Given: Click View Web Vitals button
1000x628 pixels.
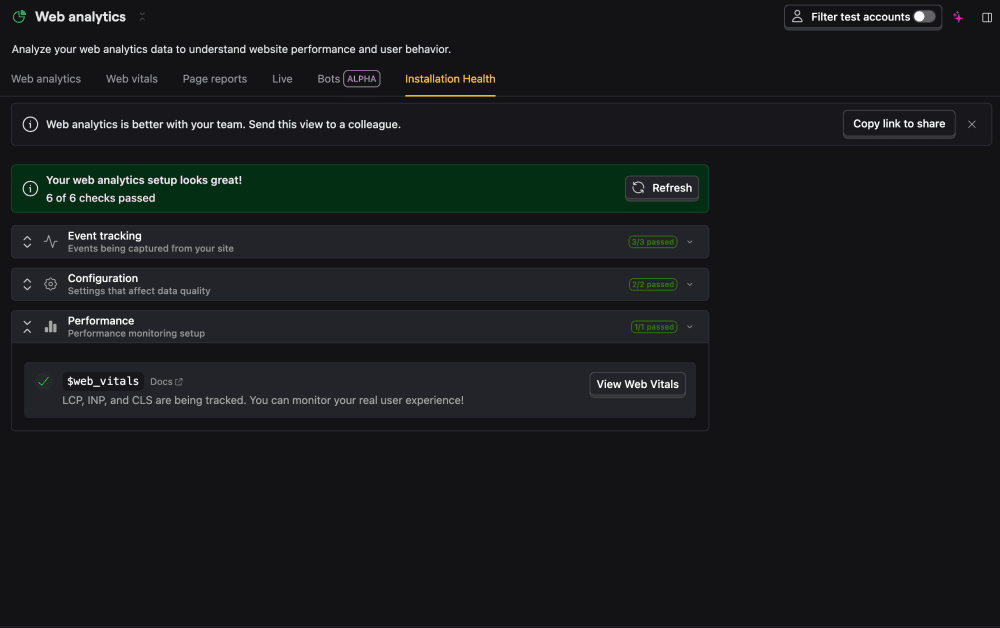Looking at the screenshot, I should click(637, 384).
